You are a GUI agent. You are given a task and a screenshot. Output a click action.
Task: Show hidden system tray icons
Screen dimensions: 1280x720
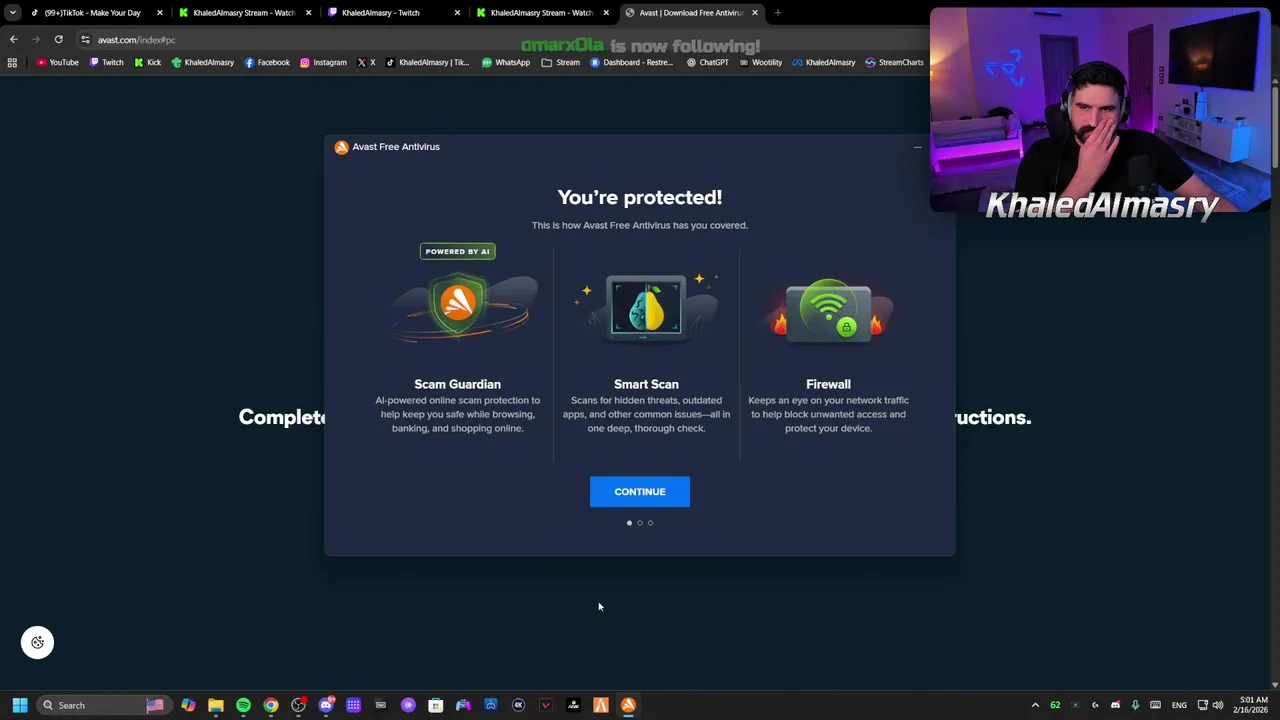pyautogui.click(x=1035, y=705)
